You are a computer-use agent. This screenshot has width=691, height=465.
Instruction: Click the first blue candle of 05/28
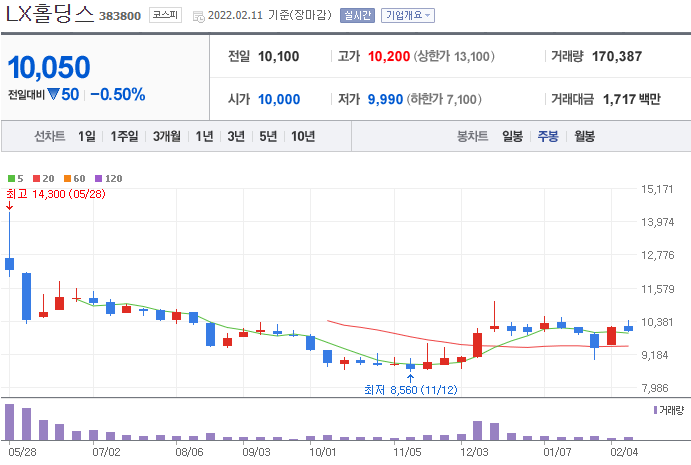[10, 264]
